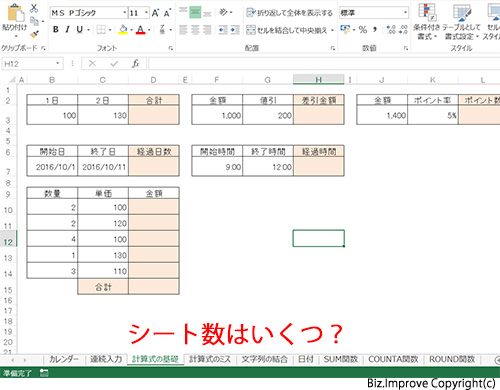Image resolution: width=500 pixels, height=390 pixels.
Task: Click the insert function fx icon
Action: coord(135,63)
